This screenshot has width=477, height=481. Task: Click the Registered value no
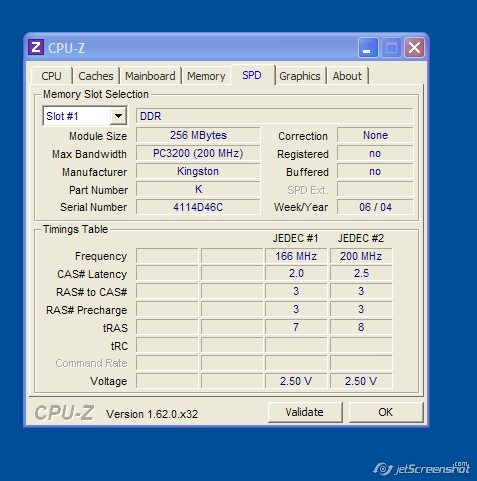click(x=375, y=153)
